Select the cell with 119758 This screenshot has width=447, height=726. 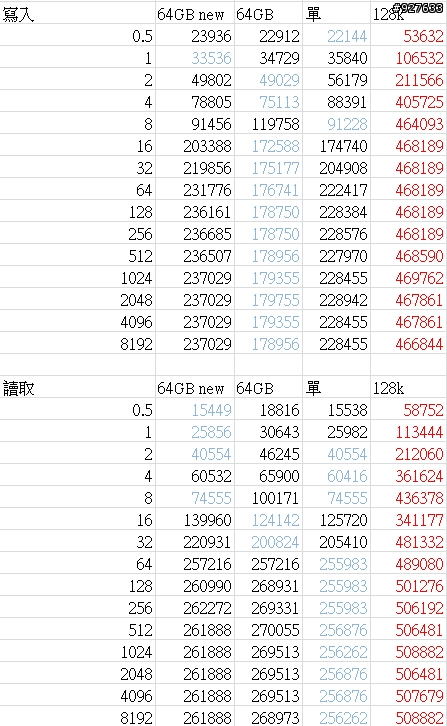point(268,124)
